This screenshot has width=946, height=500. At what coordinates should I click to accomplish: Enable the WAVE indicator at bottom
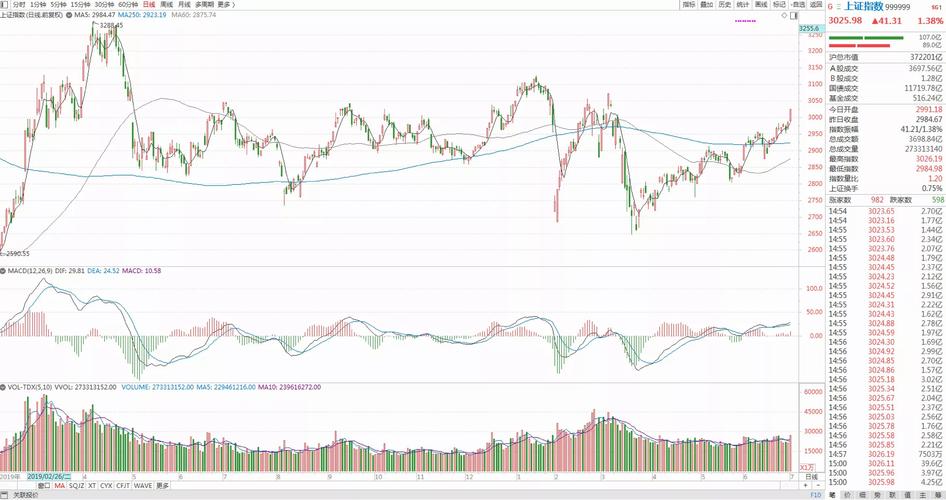click(x=142, y=485)
